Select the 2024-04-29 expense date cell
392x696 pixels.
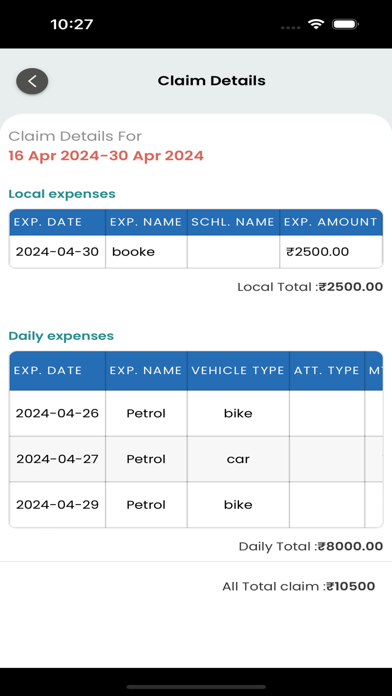click(x=57, y=505)
